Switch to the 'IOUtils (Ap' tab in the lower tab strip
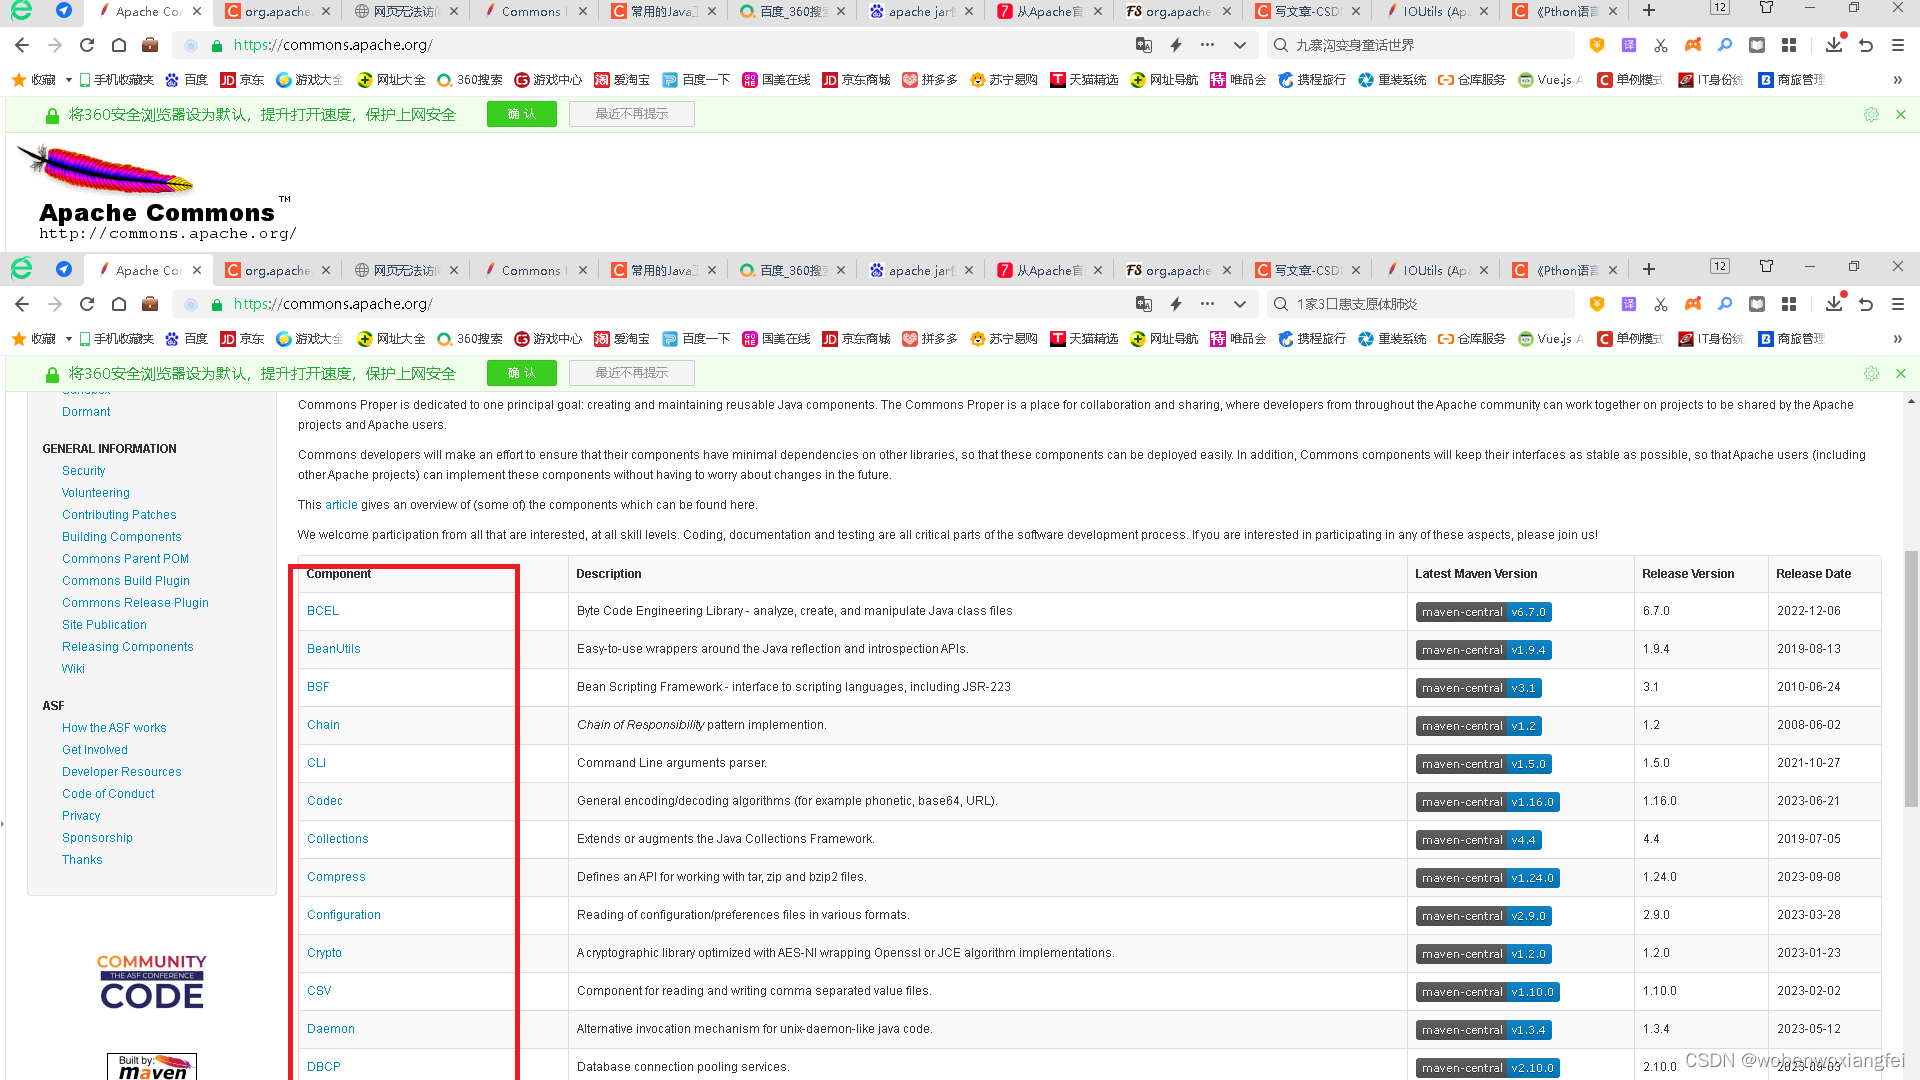Screen dimensions: 1920x1080 [x=1433, y=270]
